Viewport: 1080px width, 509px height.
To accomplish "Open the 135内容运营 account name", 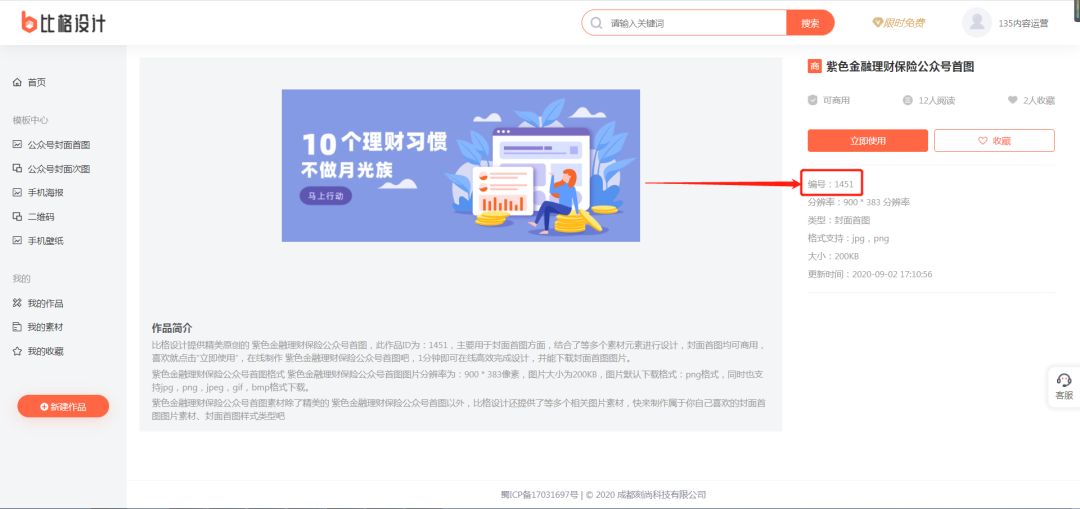I will click(x=1023, y=23).
